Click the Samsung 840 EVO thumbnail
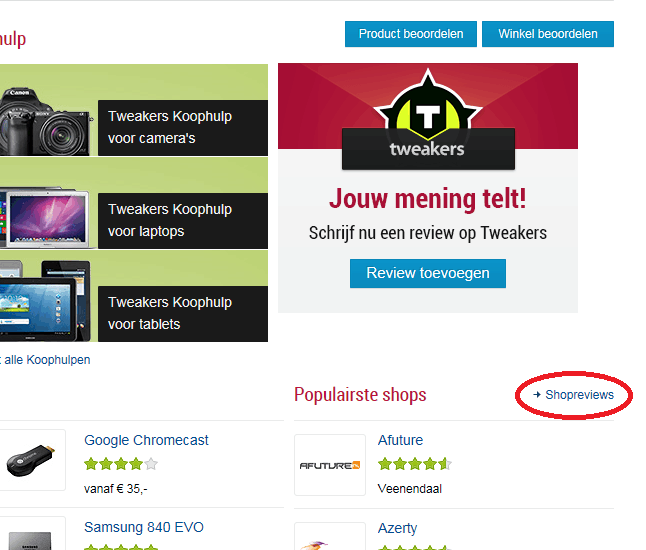 point(33,534)
